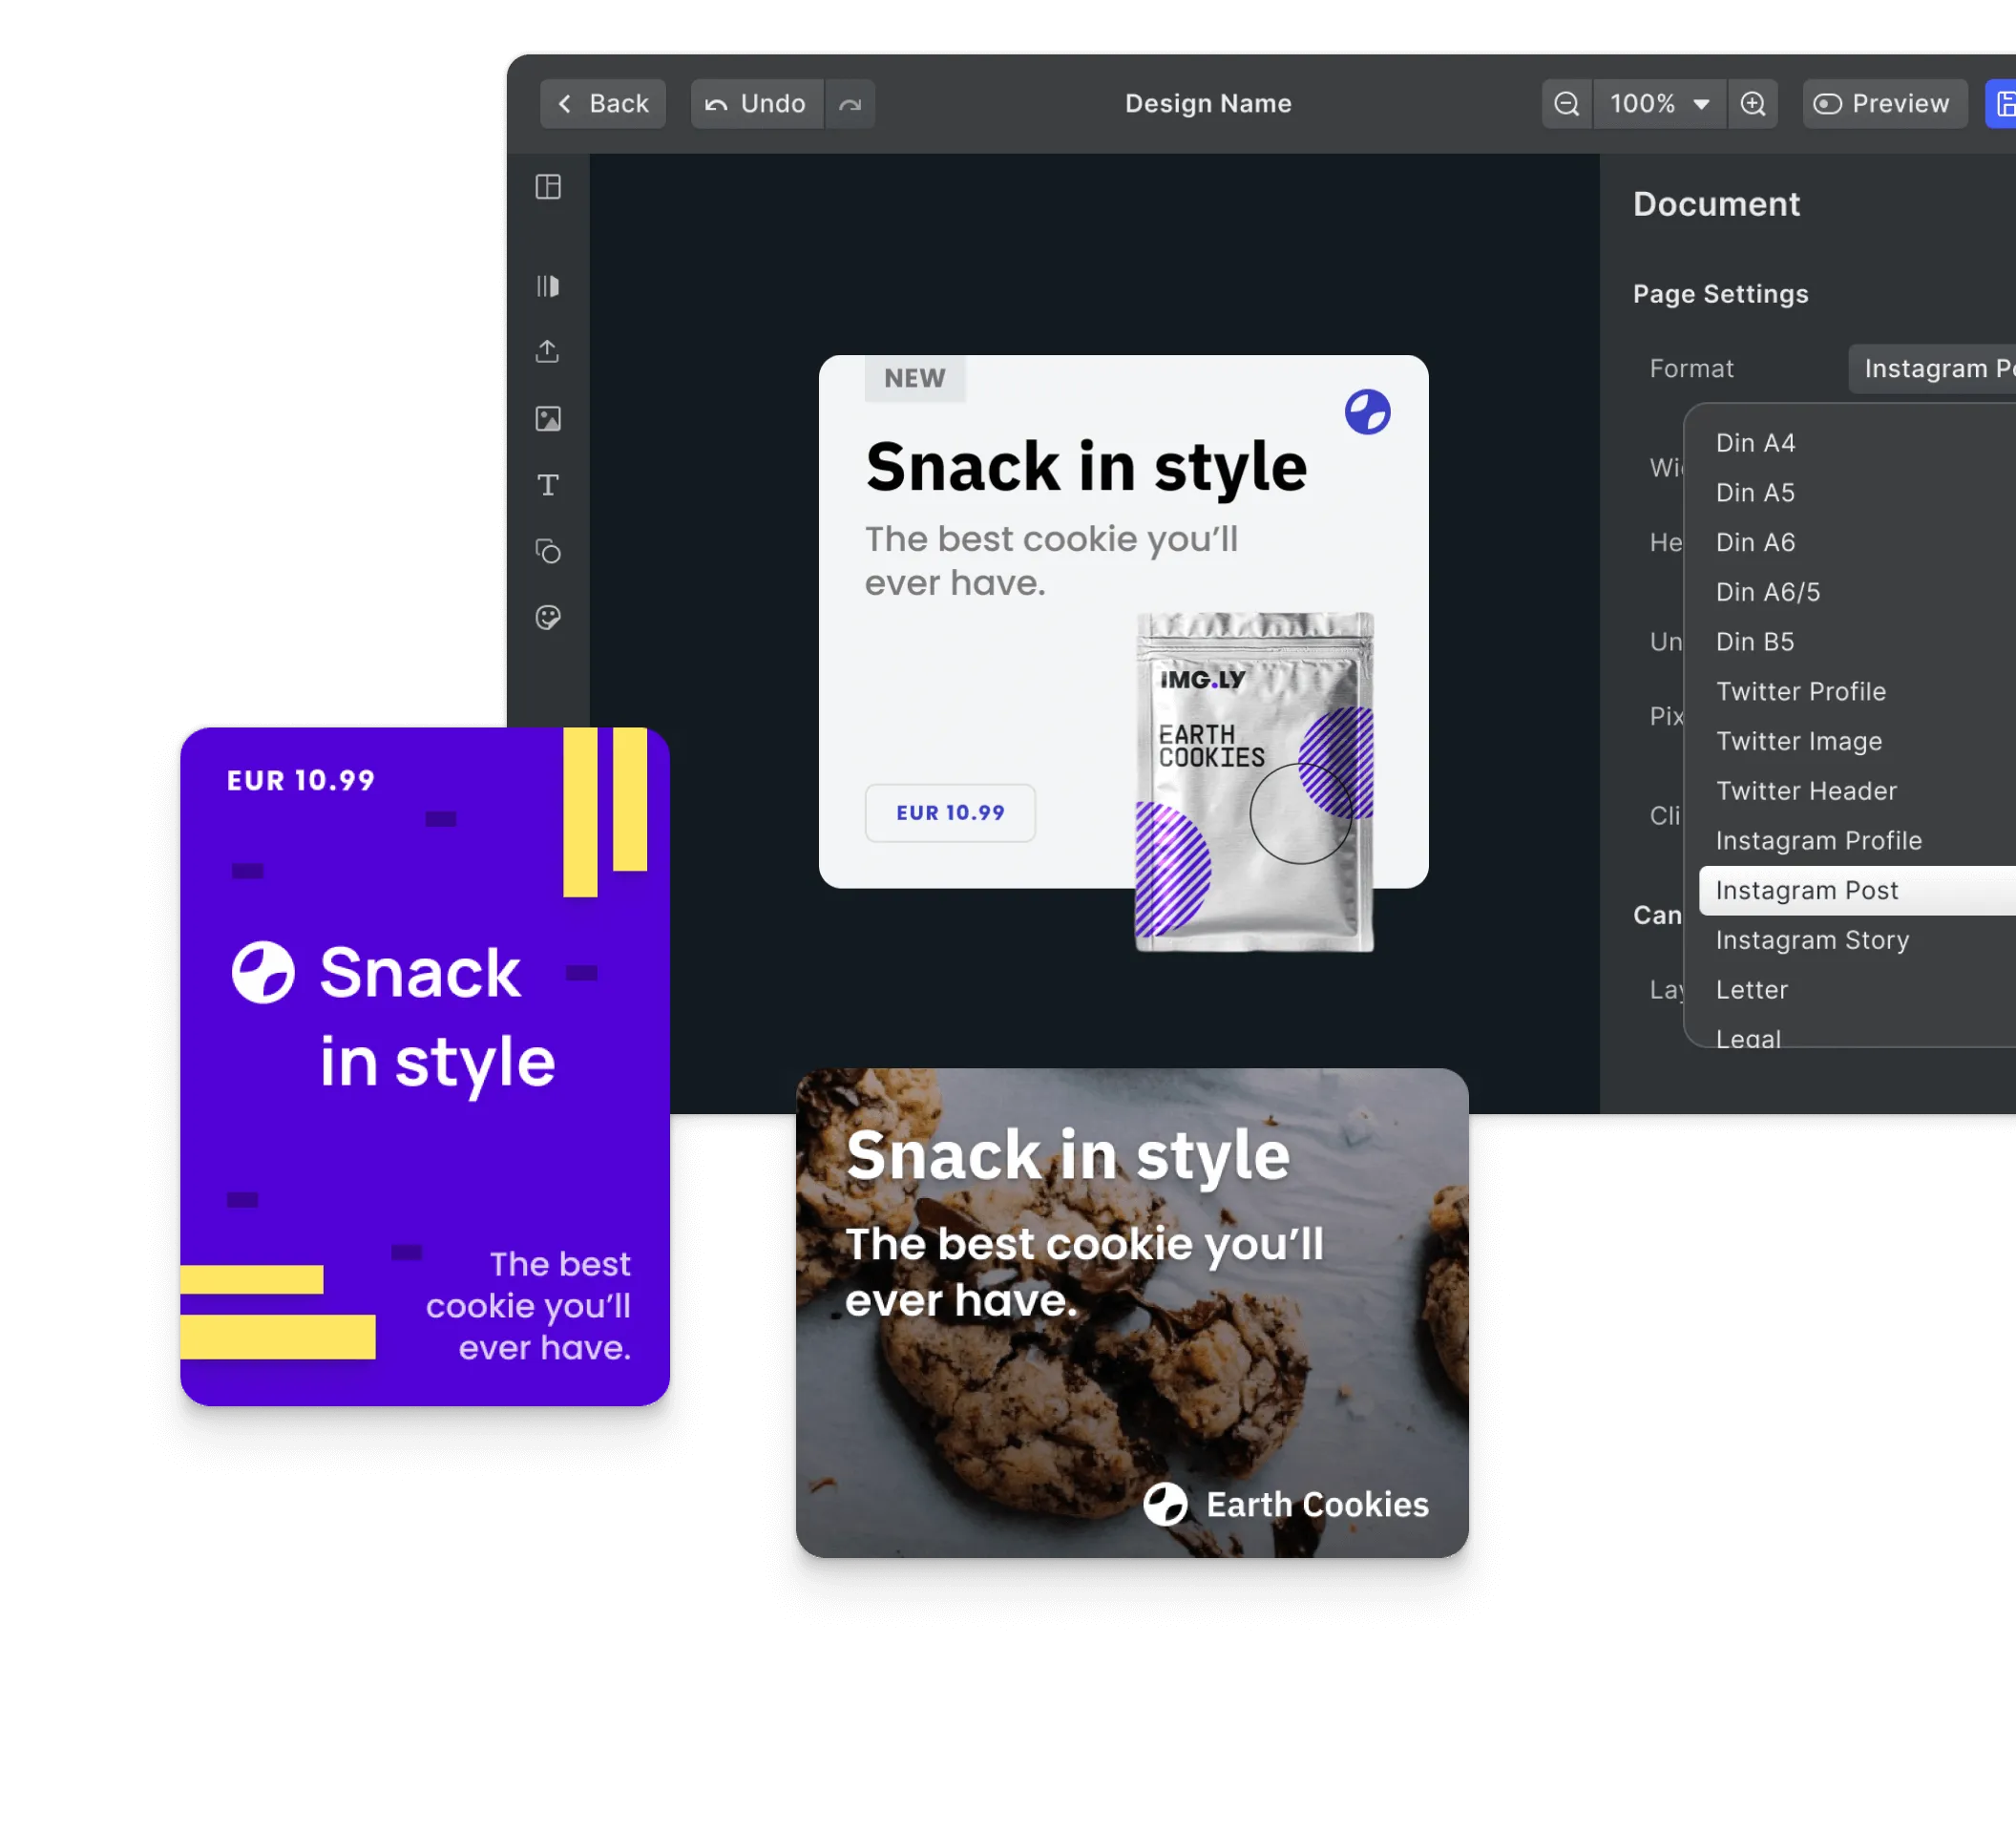2016x1833 pixels.
Task: Select Din A6/5 format
Action: 1857,592
